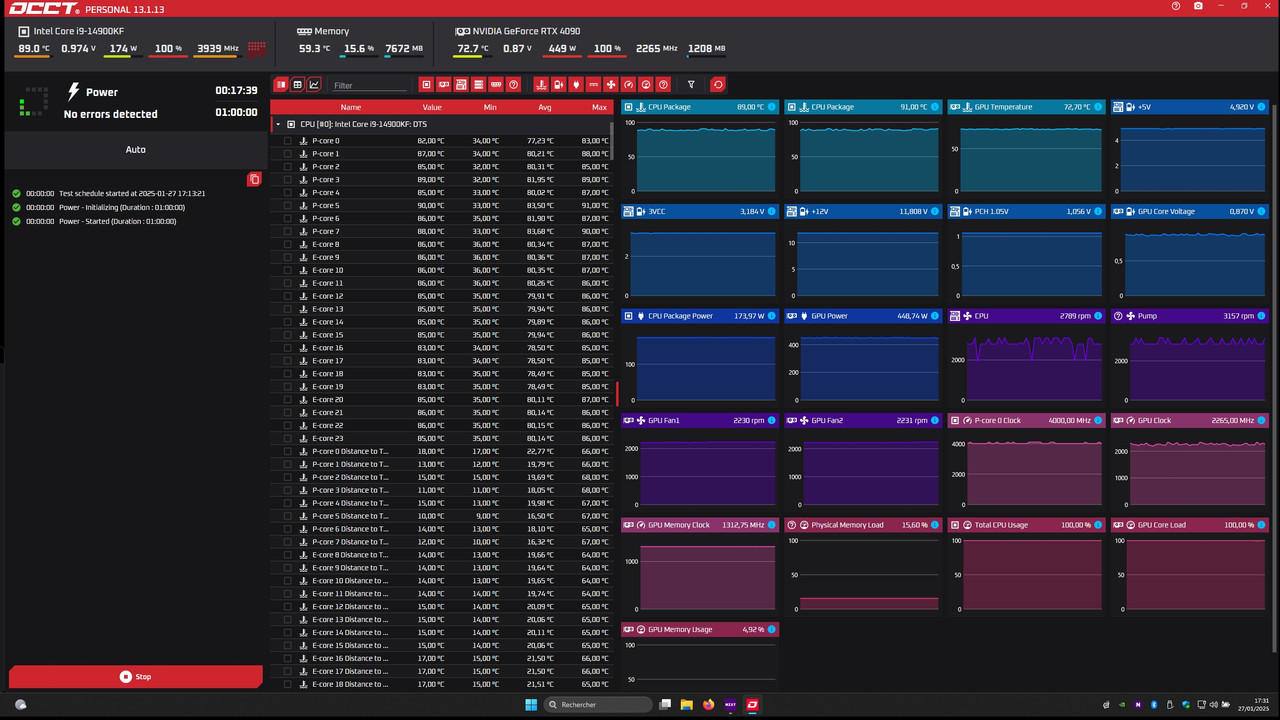The height and width of the screenshot is (720, 1280).
Task: Switch to mixed table and graph view
Action: tap(281, 85)
